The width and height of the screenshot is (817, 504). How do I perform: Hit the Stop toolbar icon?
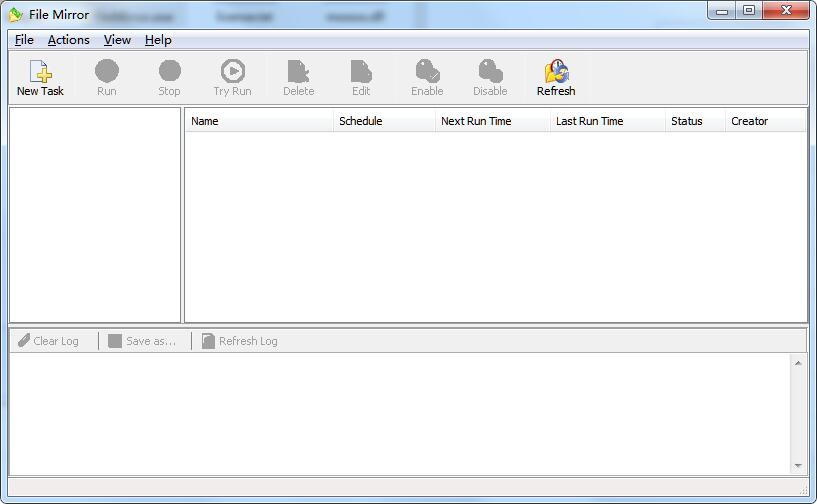pos(169,78)
